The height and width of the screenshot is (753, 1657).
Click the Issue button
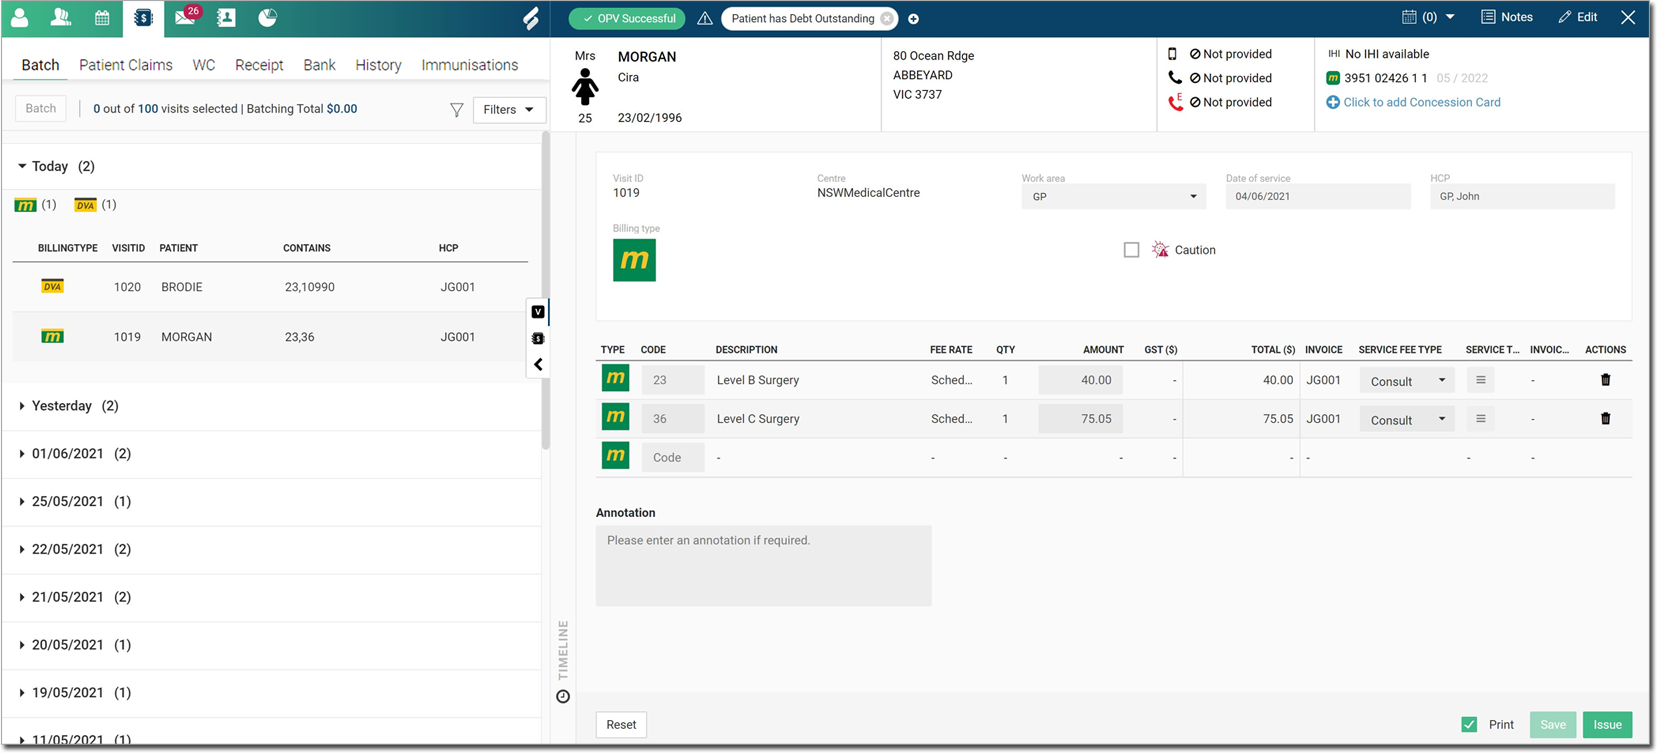coord(1607,725)
